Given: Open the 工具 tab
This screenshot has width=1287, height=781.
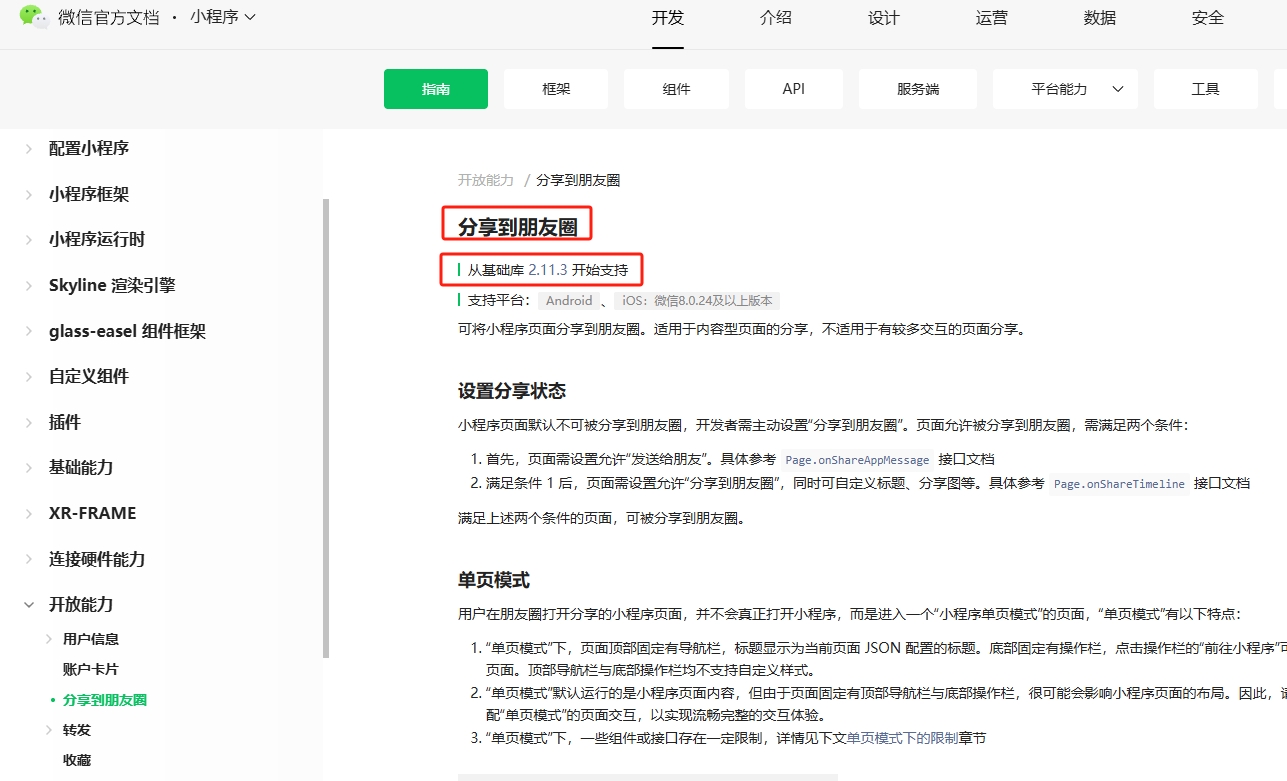Looking at the screenshot, I should tap(1205, 88).
